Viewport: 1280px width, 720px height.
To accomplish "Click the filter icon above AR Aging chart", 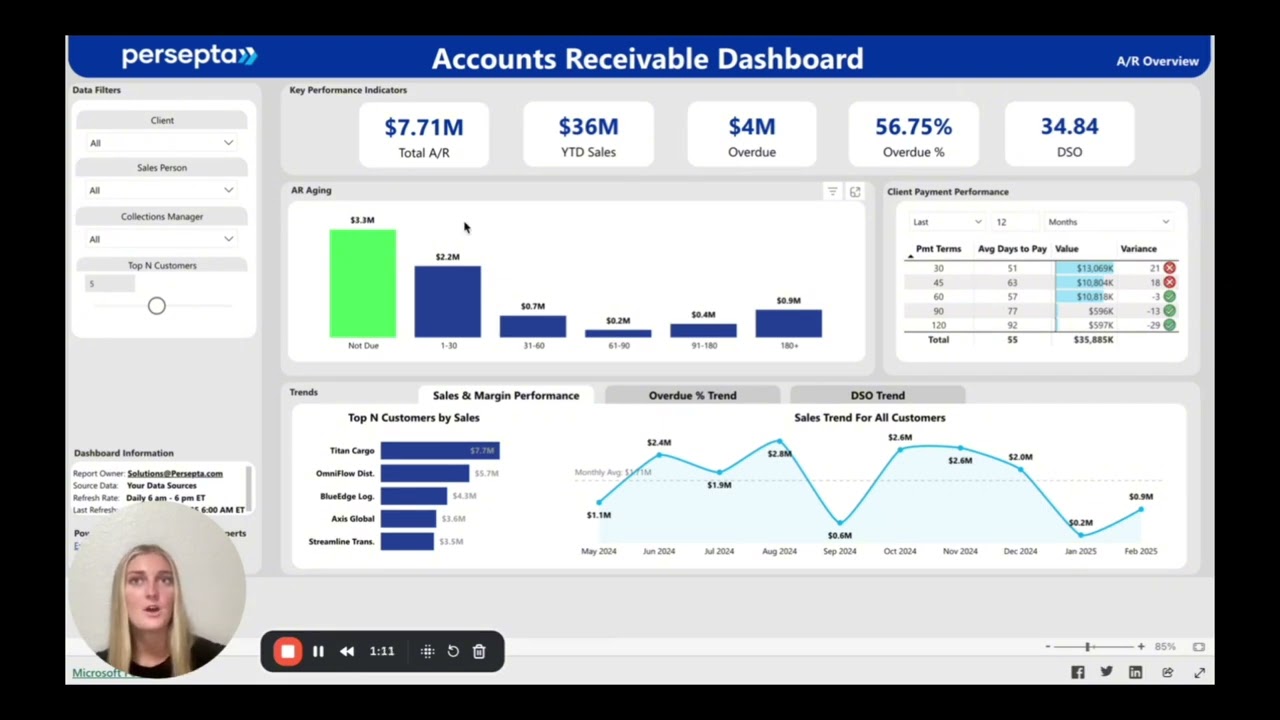I will (x=832, y=192).
